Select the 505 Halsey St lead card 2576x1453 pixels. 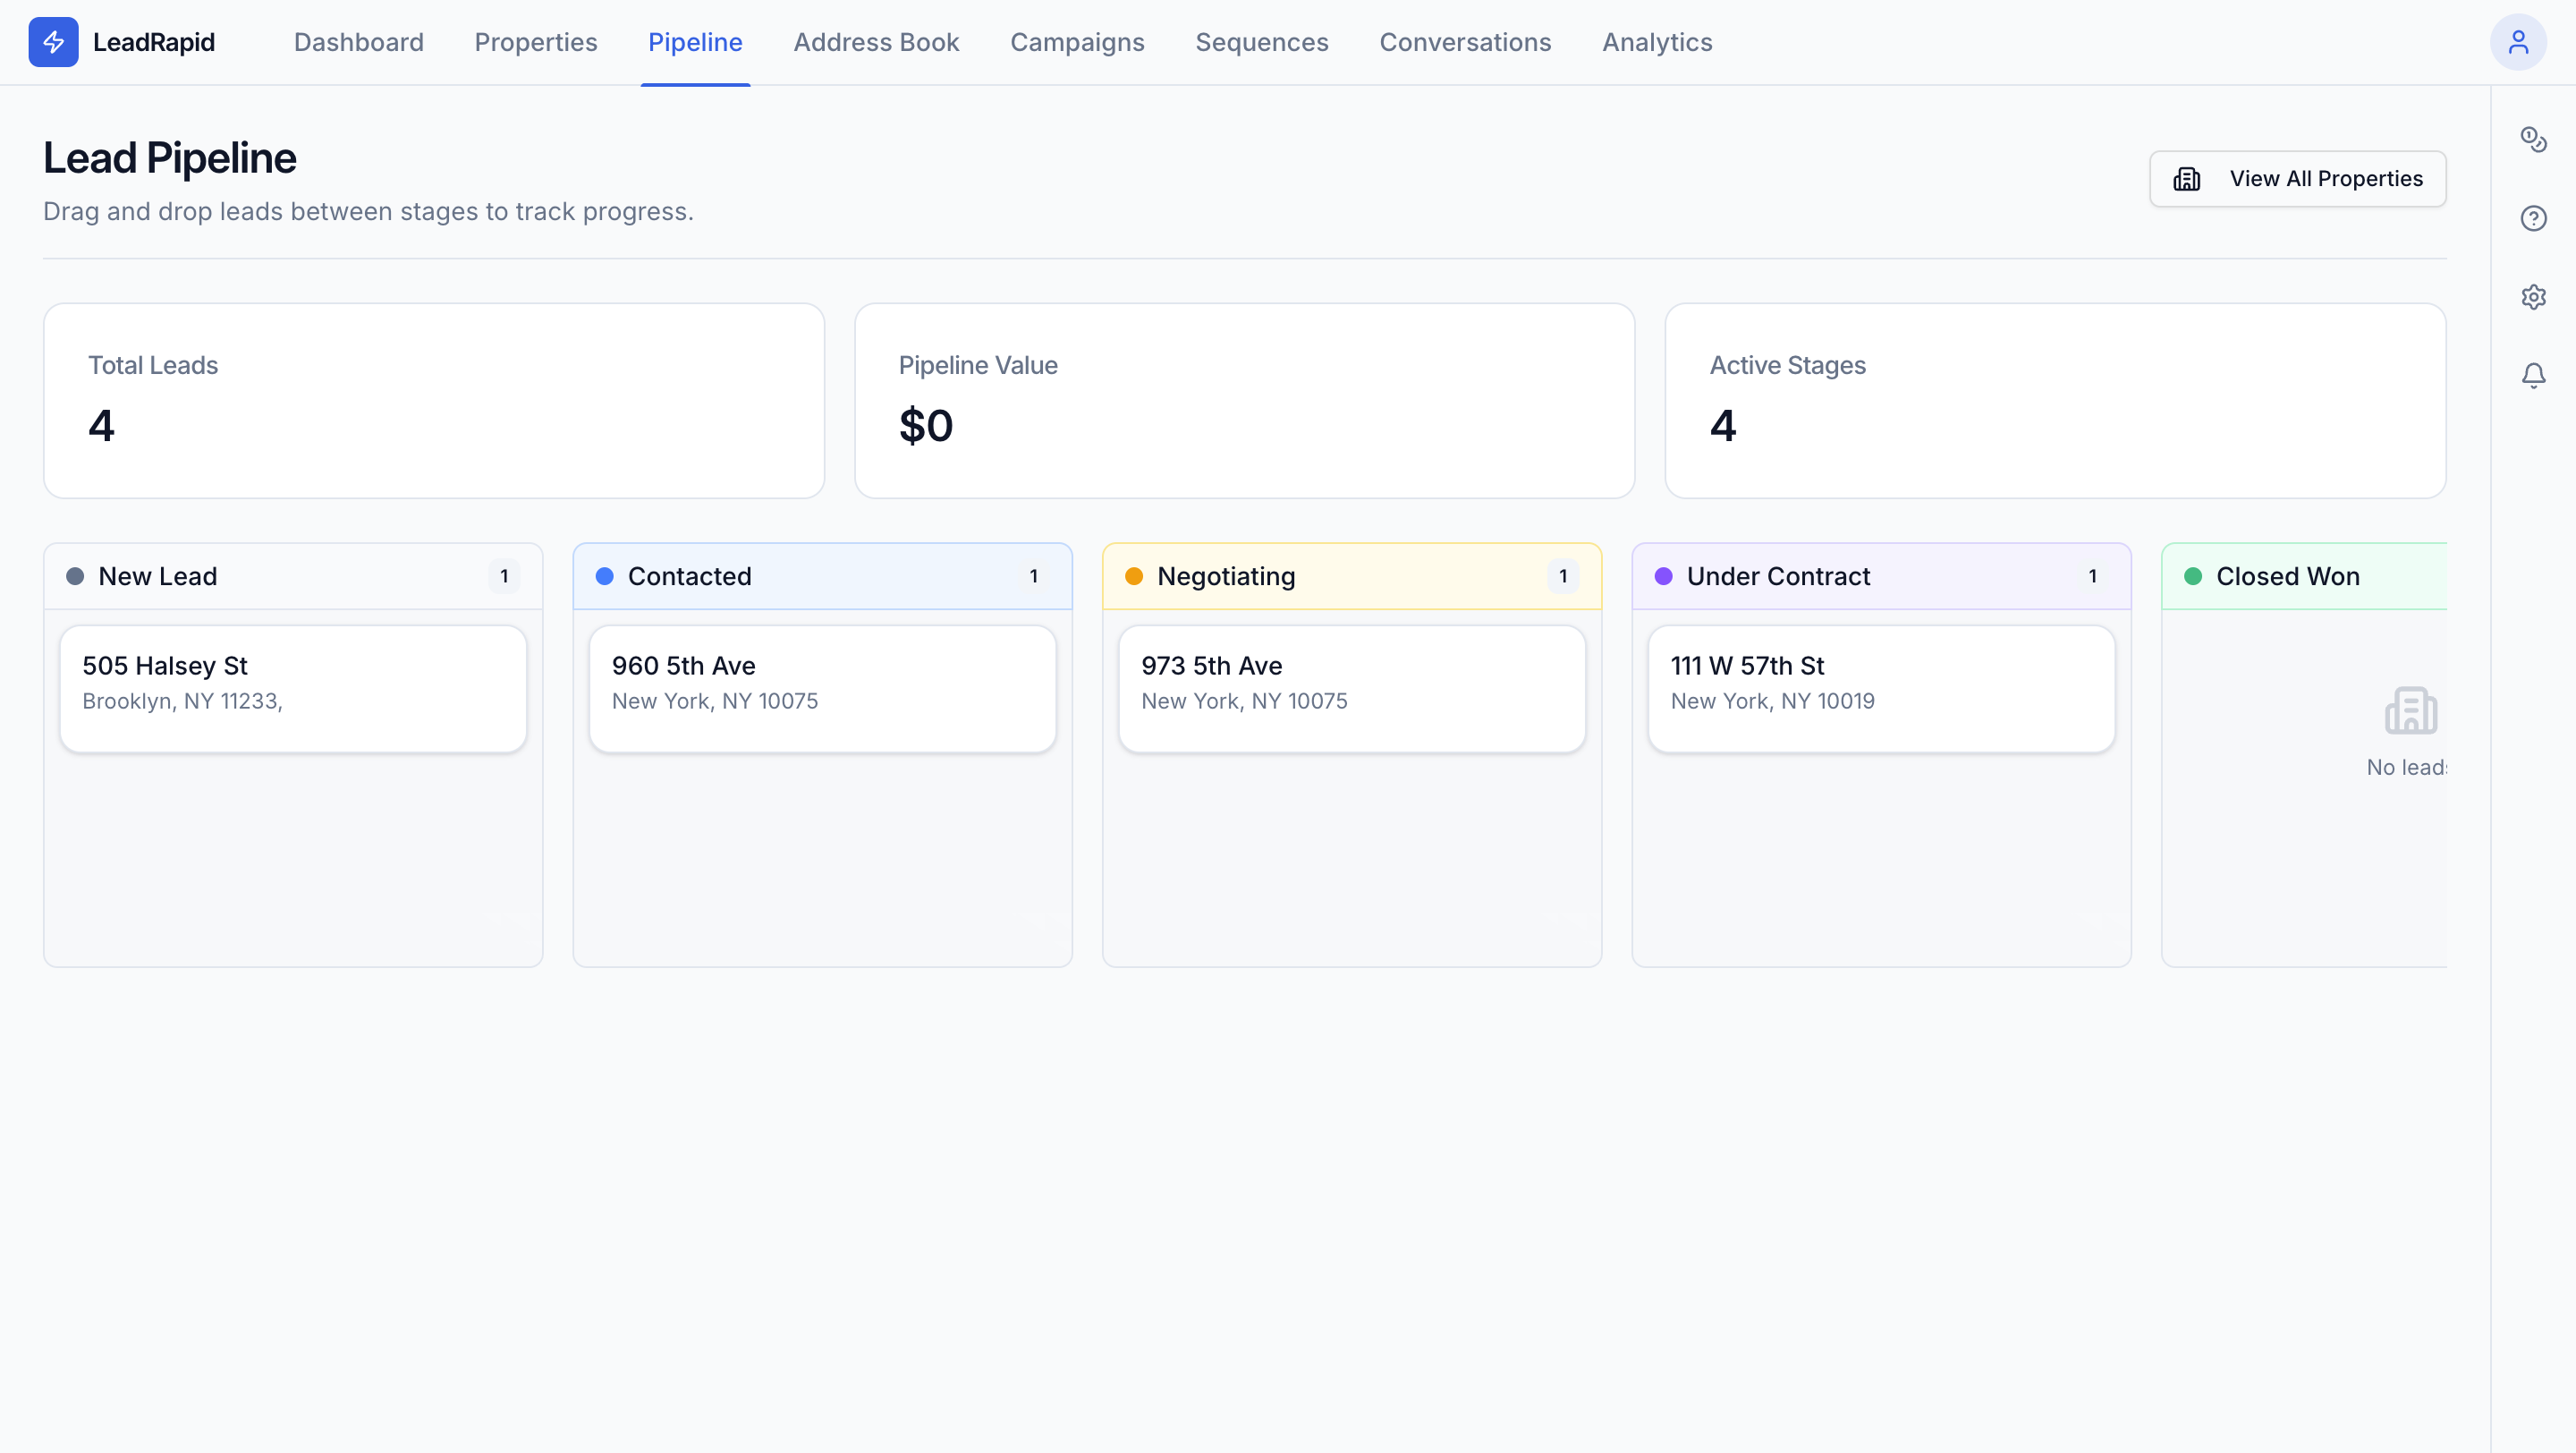[293, 688]
